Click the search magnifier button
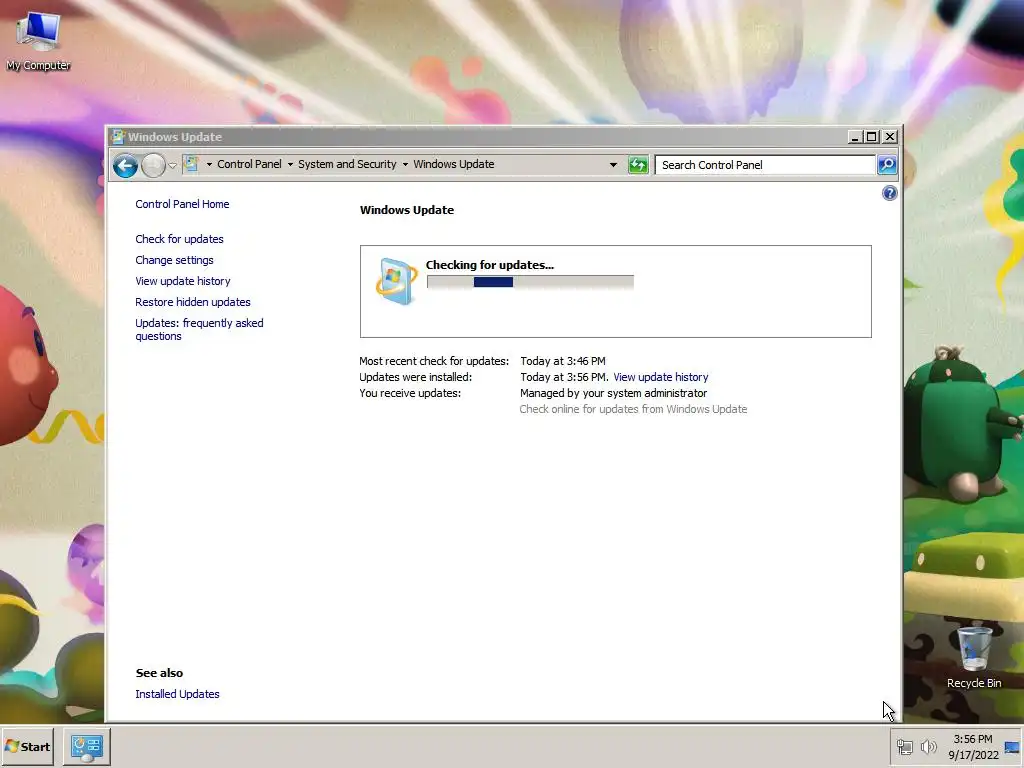This screenshot has height=768, width=1024. pos(887,165)
